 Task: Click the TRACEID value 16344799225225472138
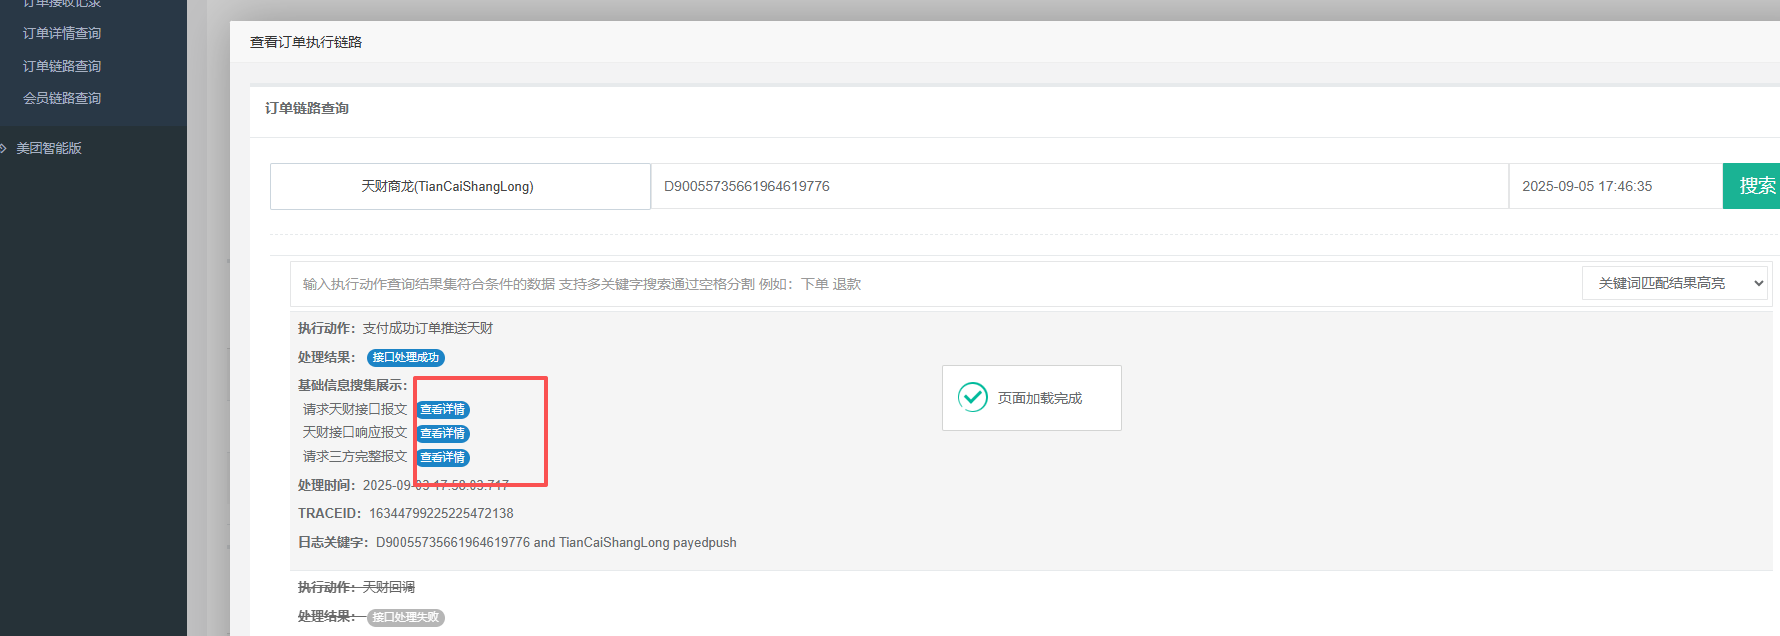pyautogui.click(x=441, y=513)
